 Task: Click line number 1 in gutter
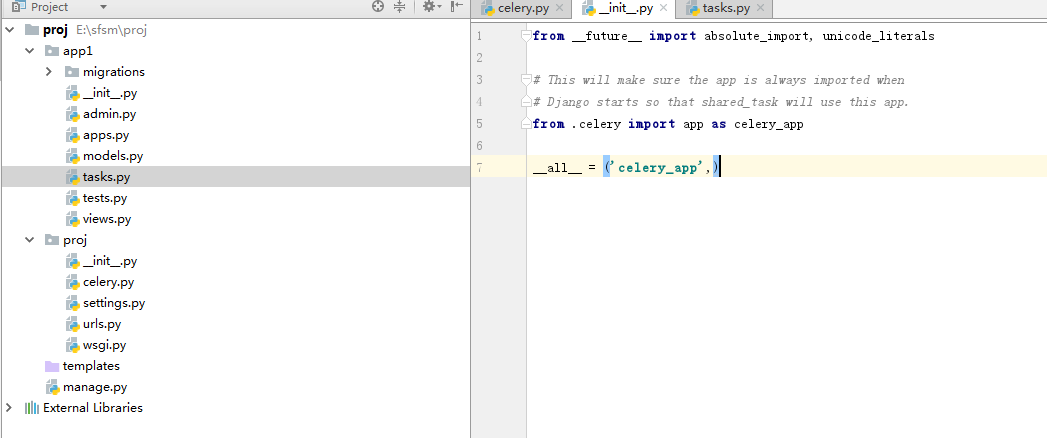coord(479,36)
